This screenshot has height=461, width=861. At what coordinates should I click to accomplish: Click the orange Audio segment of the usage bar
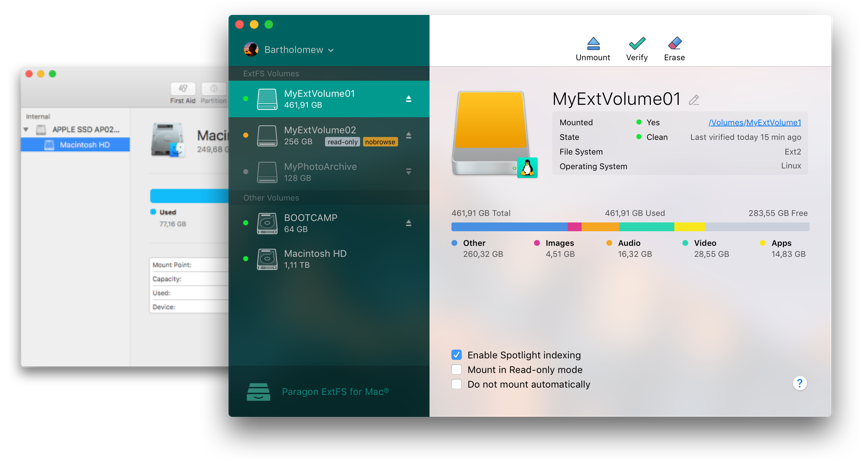tap(600, 227)
